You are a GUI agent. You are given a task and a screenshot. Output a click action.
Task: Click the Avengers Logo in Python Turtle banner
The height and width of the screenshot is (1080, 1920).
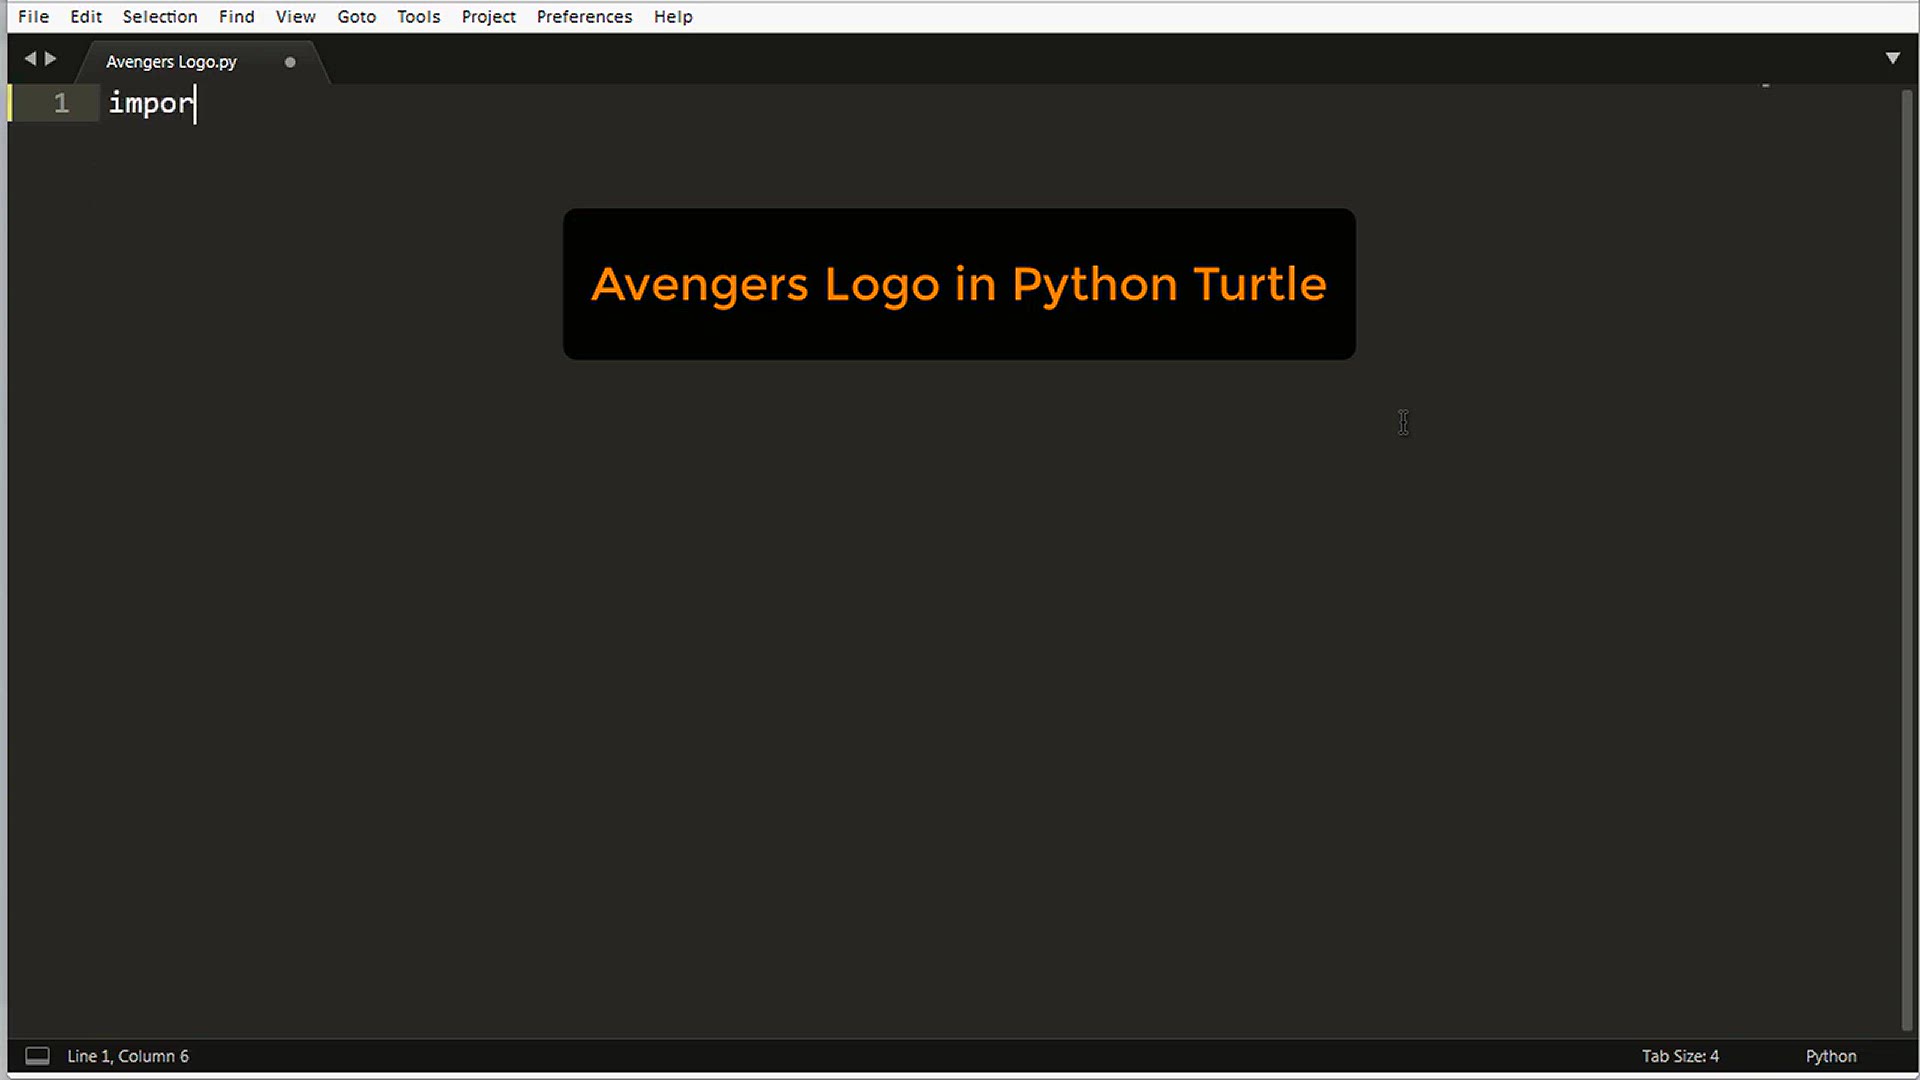click(959, 284)
